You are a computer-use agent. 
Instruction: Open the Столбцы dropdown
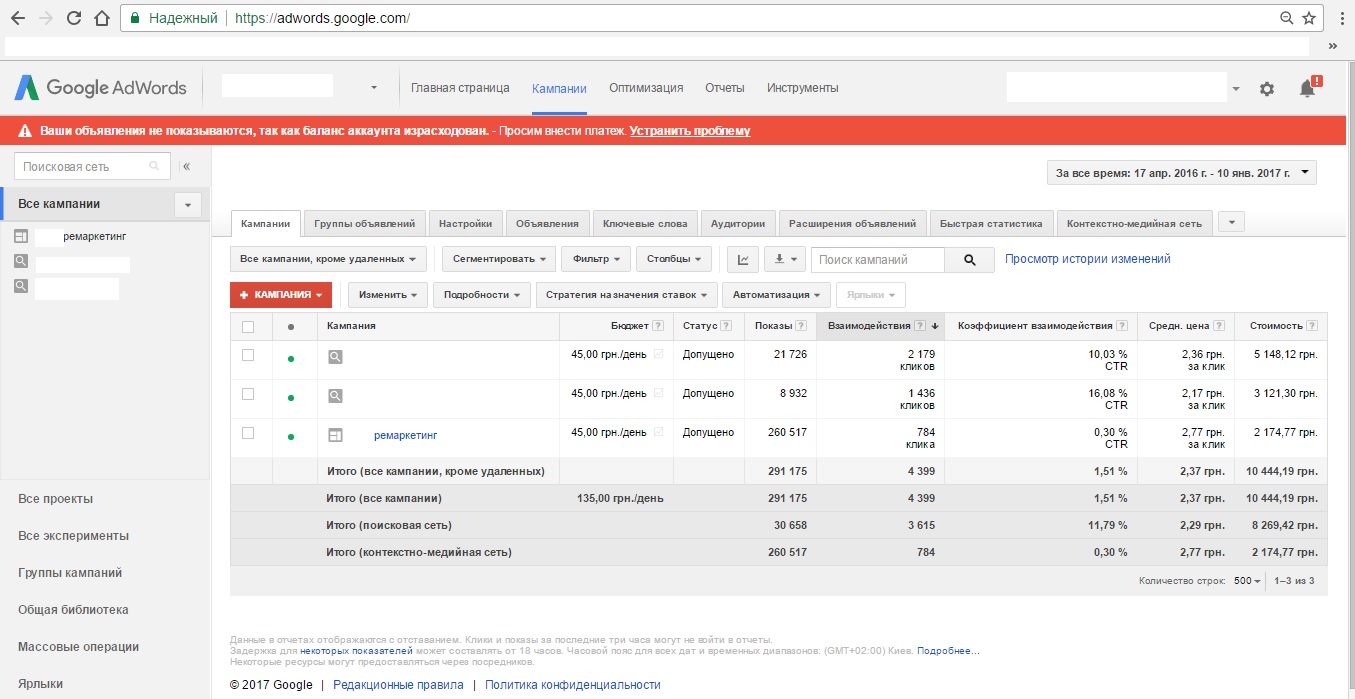[674, 260]
